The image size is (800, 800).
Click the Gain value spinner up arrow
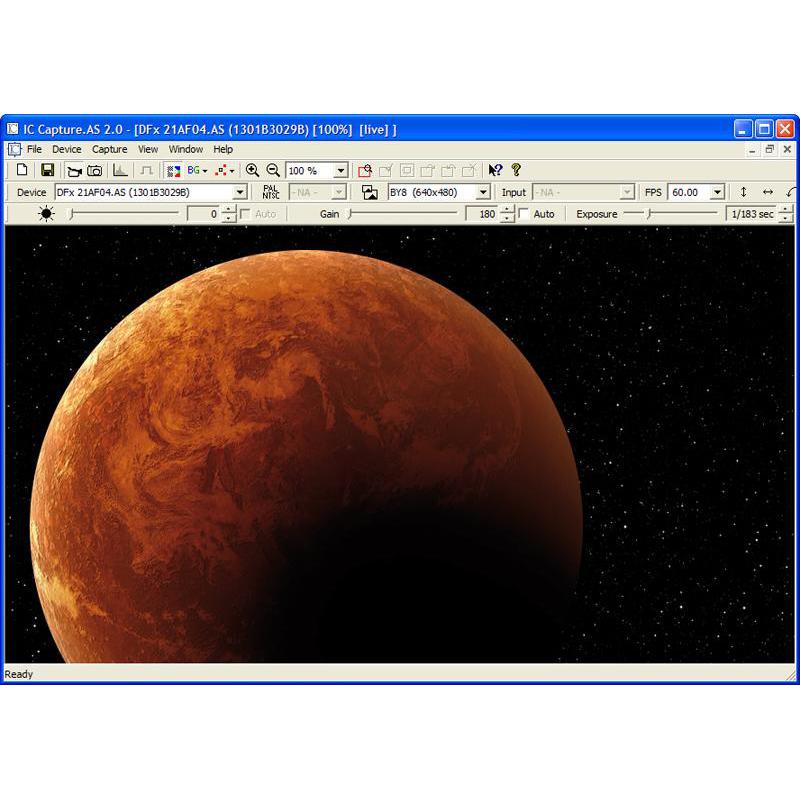pyautogui.click(x=504, y=208)
